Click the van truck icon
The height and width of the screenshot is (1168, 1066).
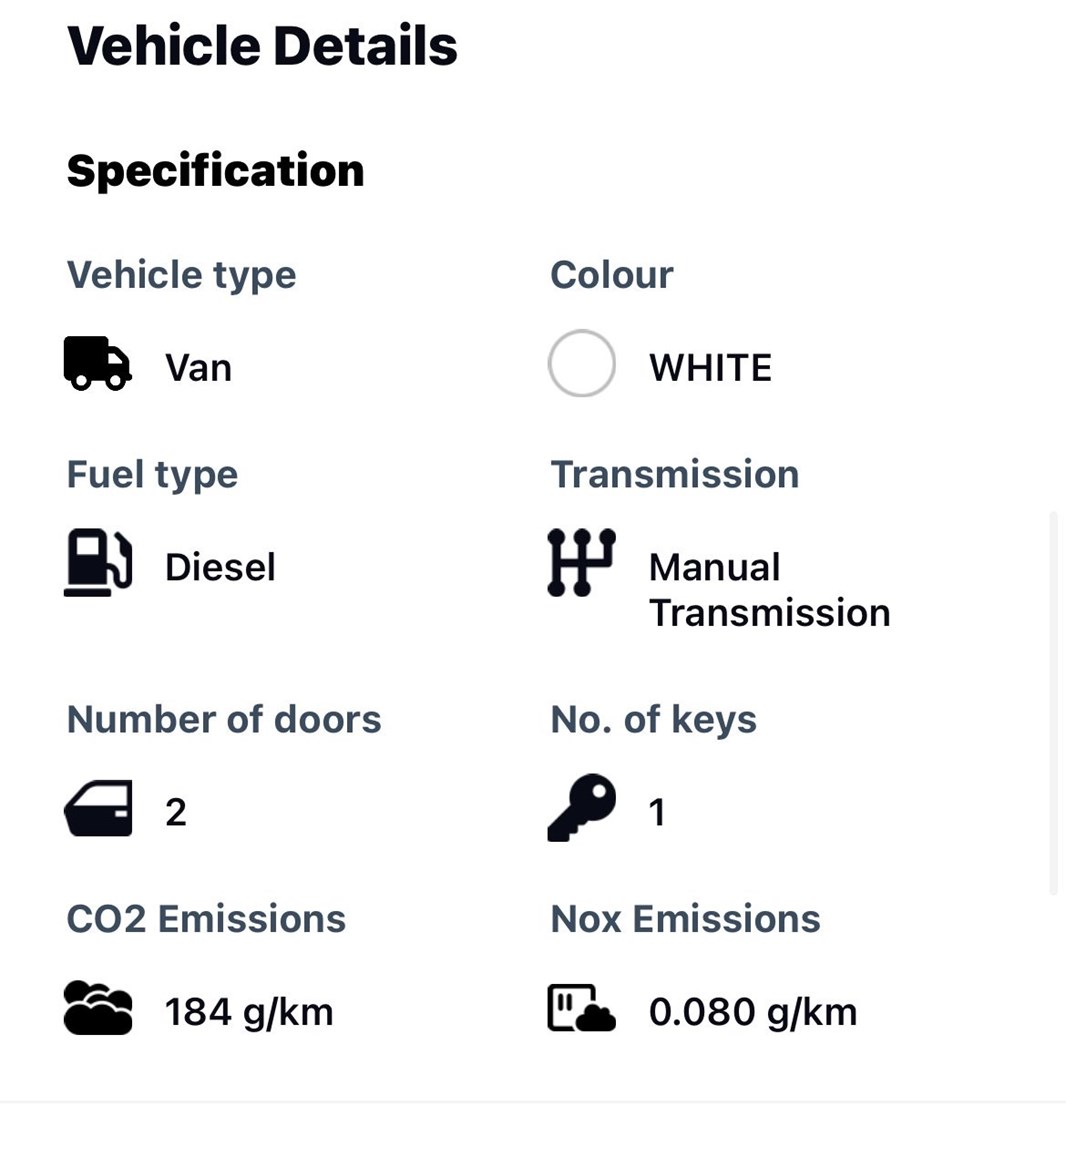98,364
